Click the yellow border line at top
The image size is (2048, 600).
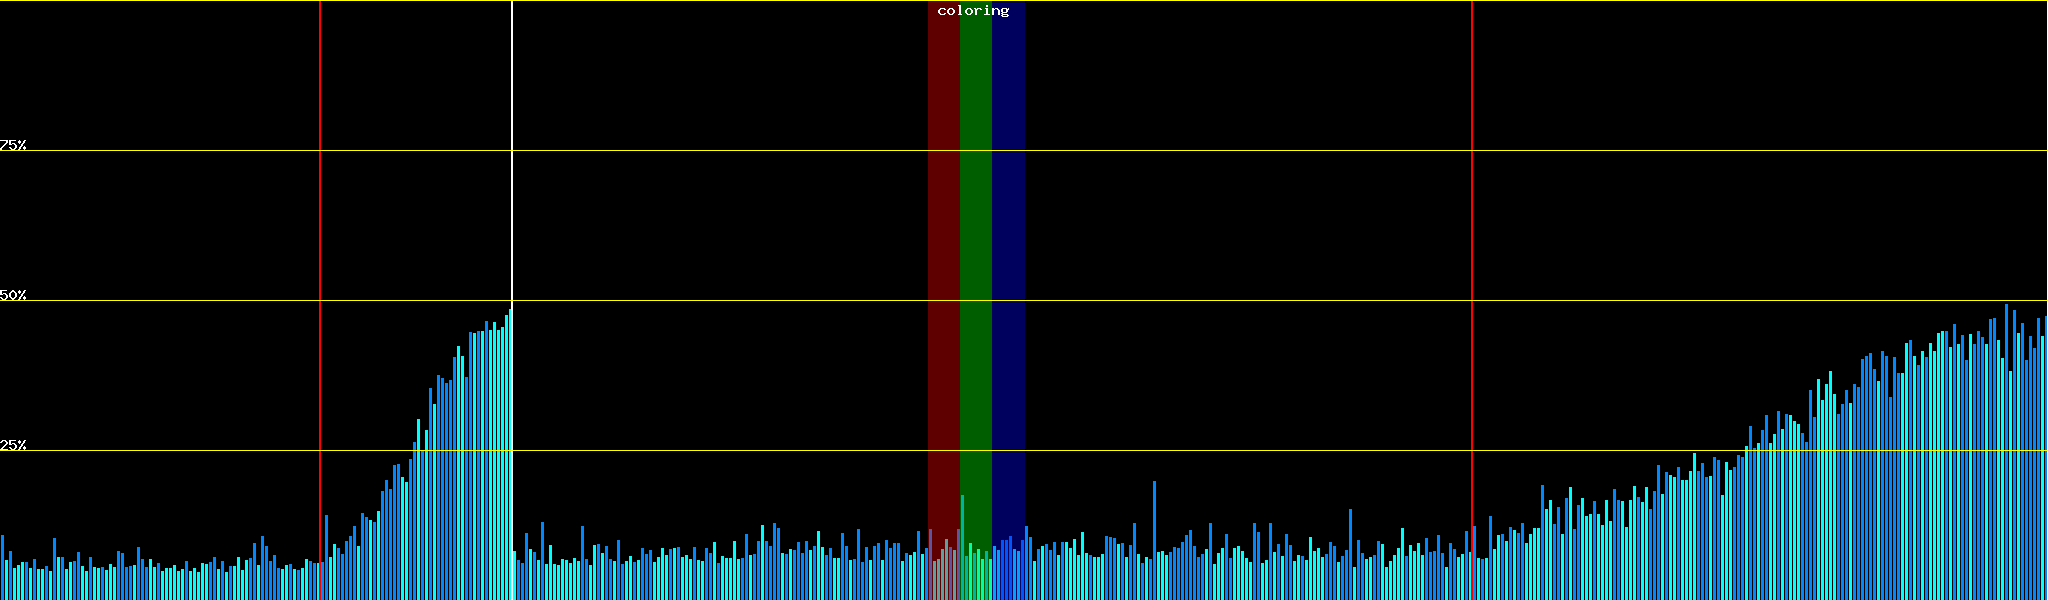click(x=1024, y=1)
